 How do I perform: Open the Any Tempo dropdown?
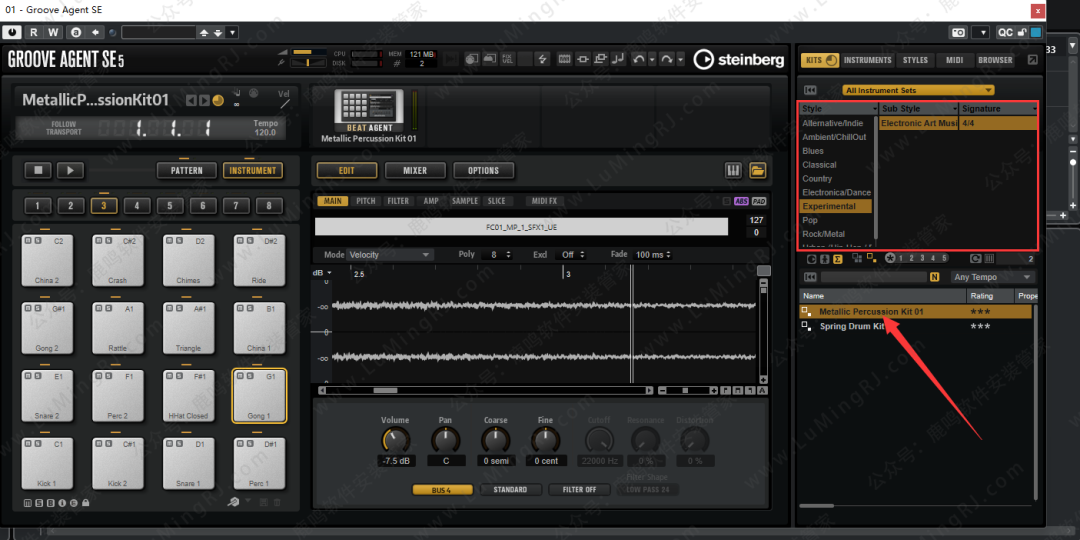pyautogui.click(x=993, y=277)
